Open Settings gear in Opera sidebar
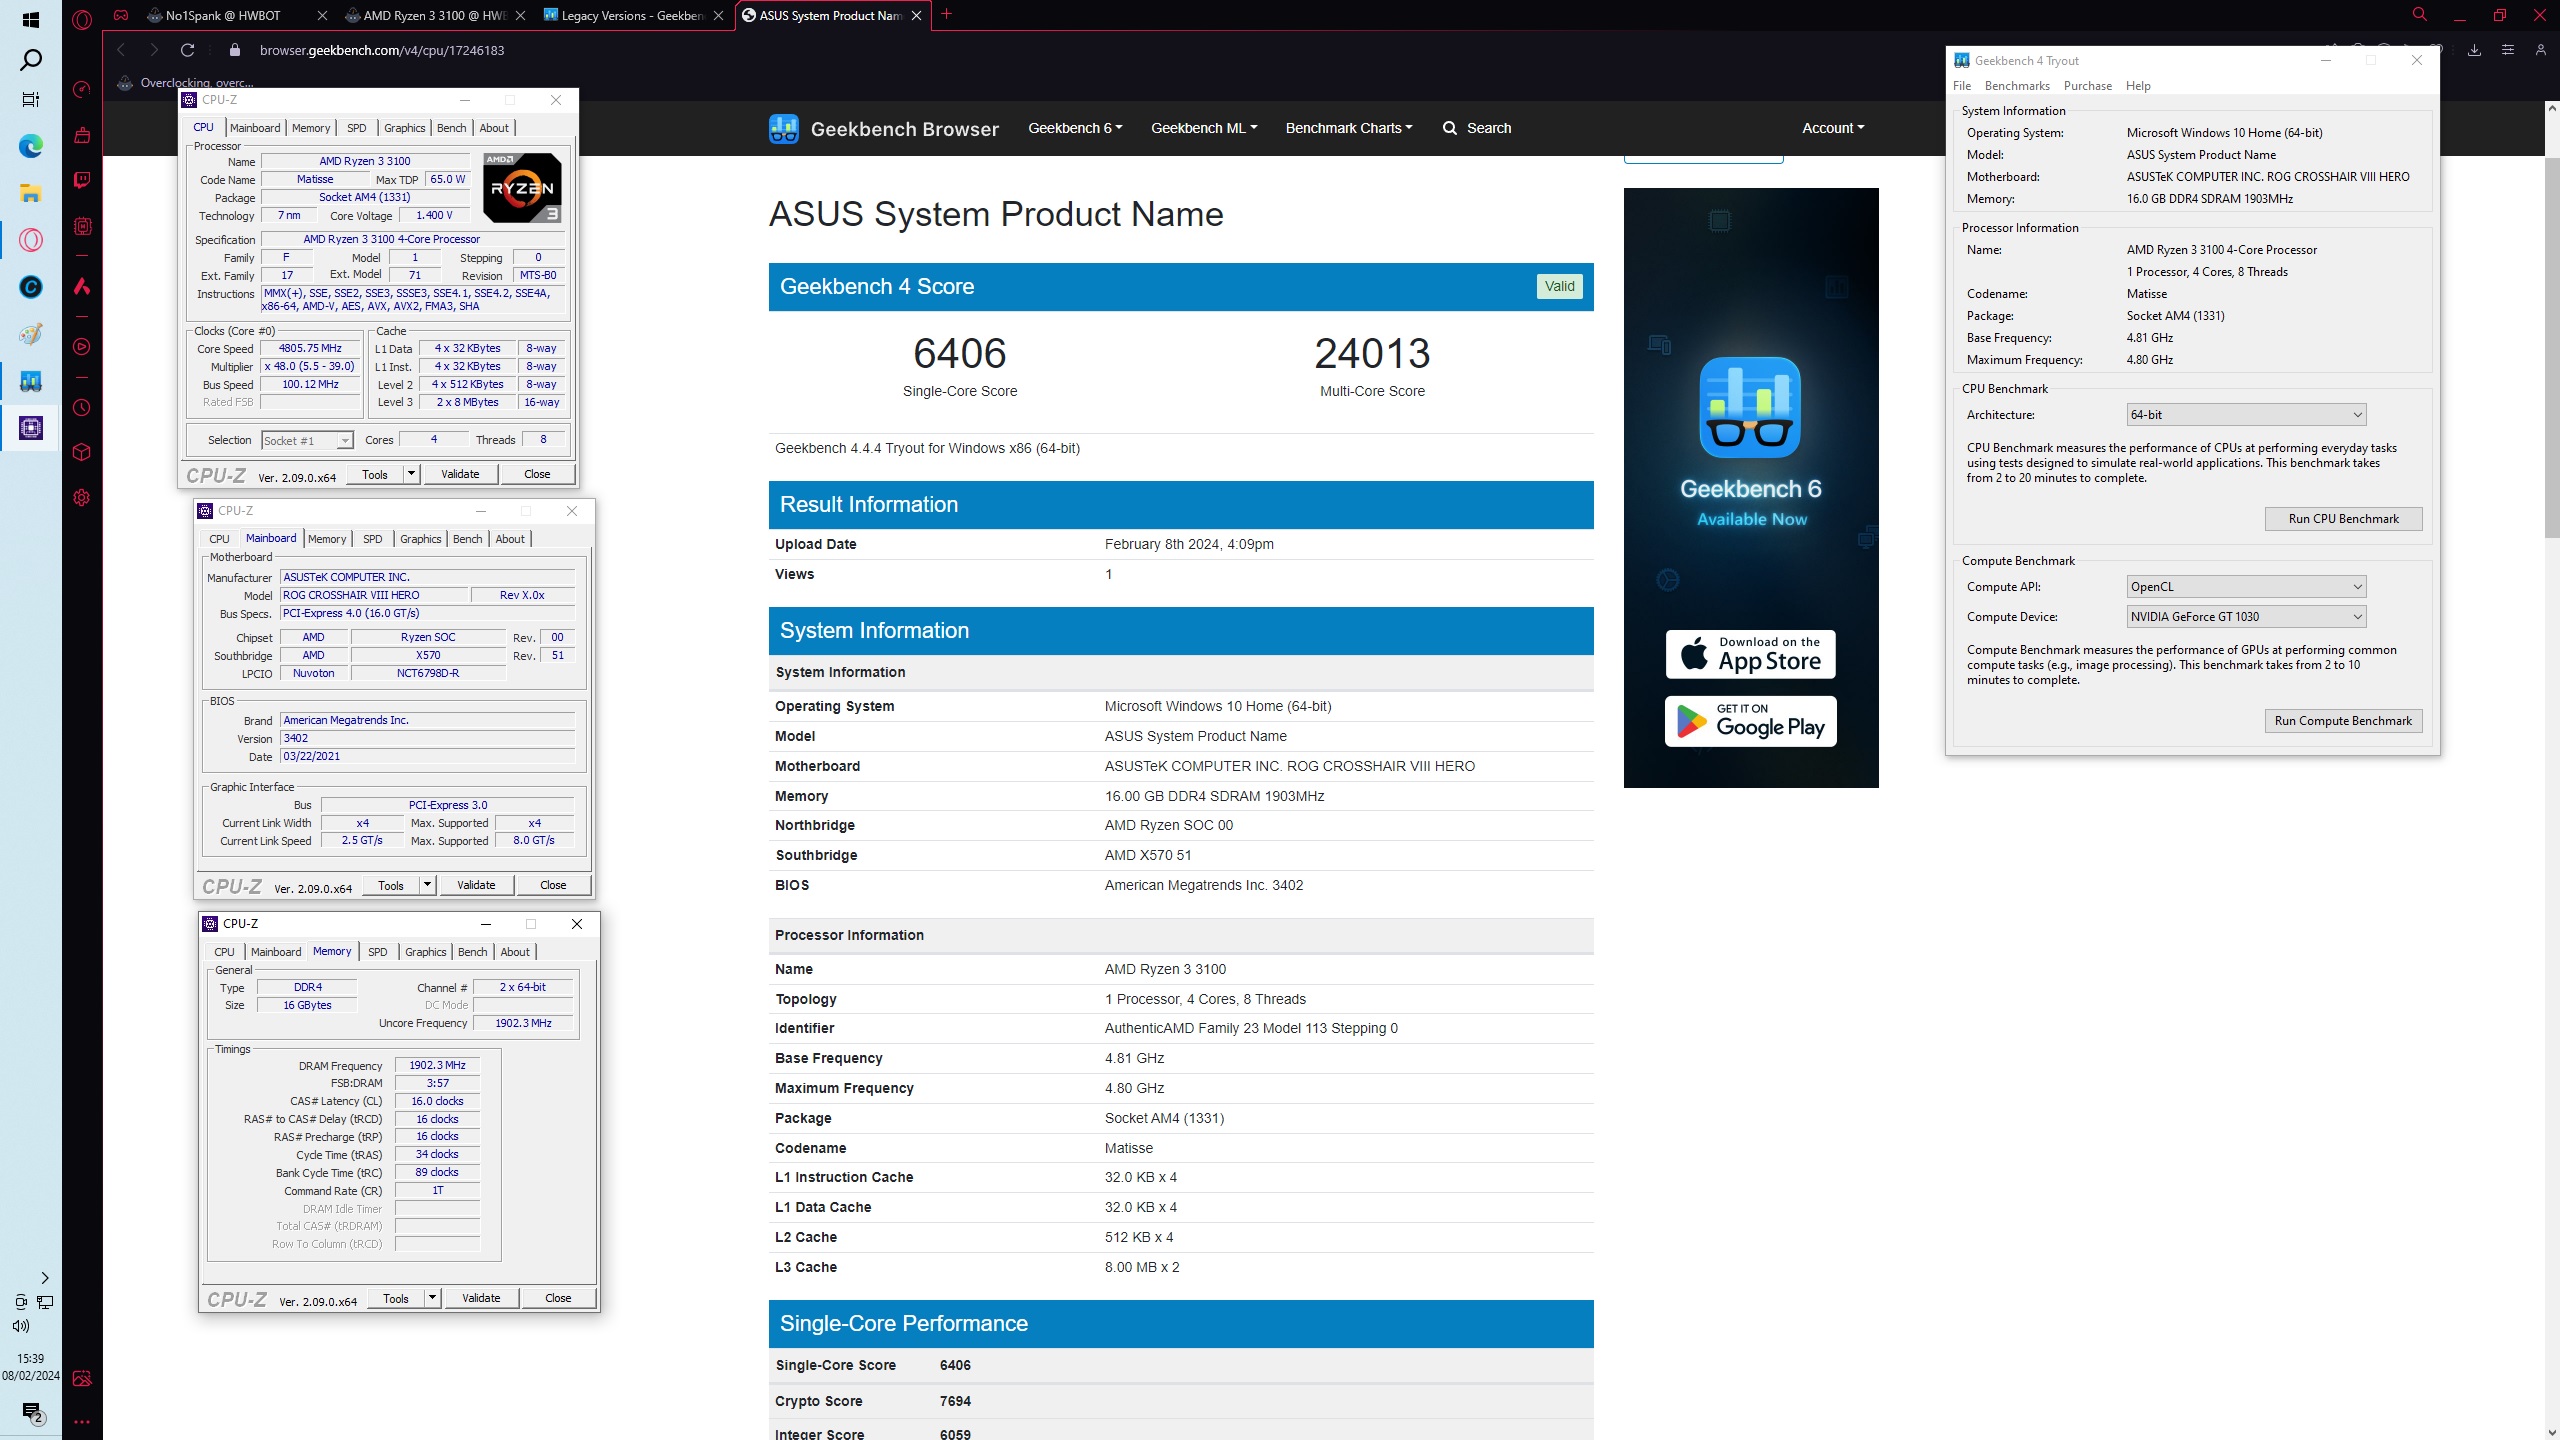The image size is (2560, 1440). 82,498
